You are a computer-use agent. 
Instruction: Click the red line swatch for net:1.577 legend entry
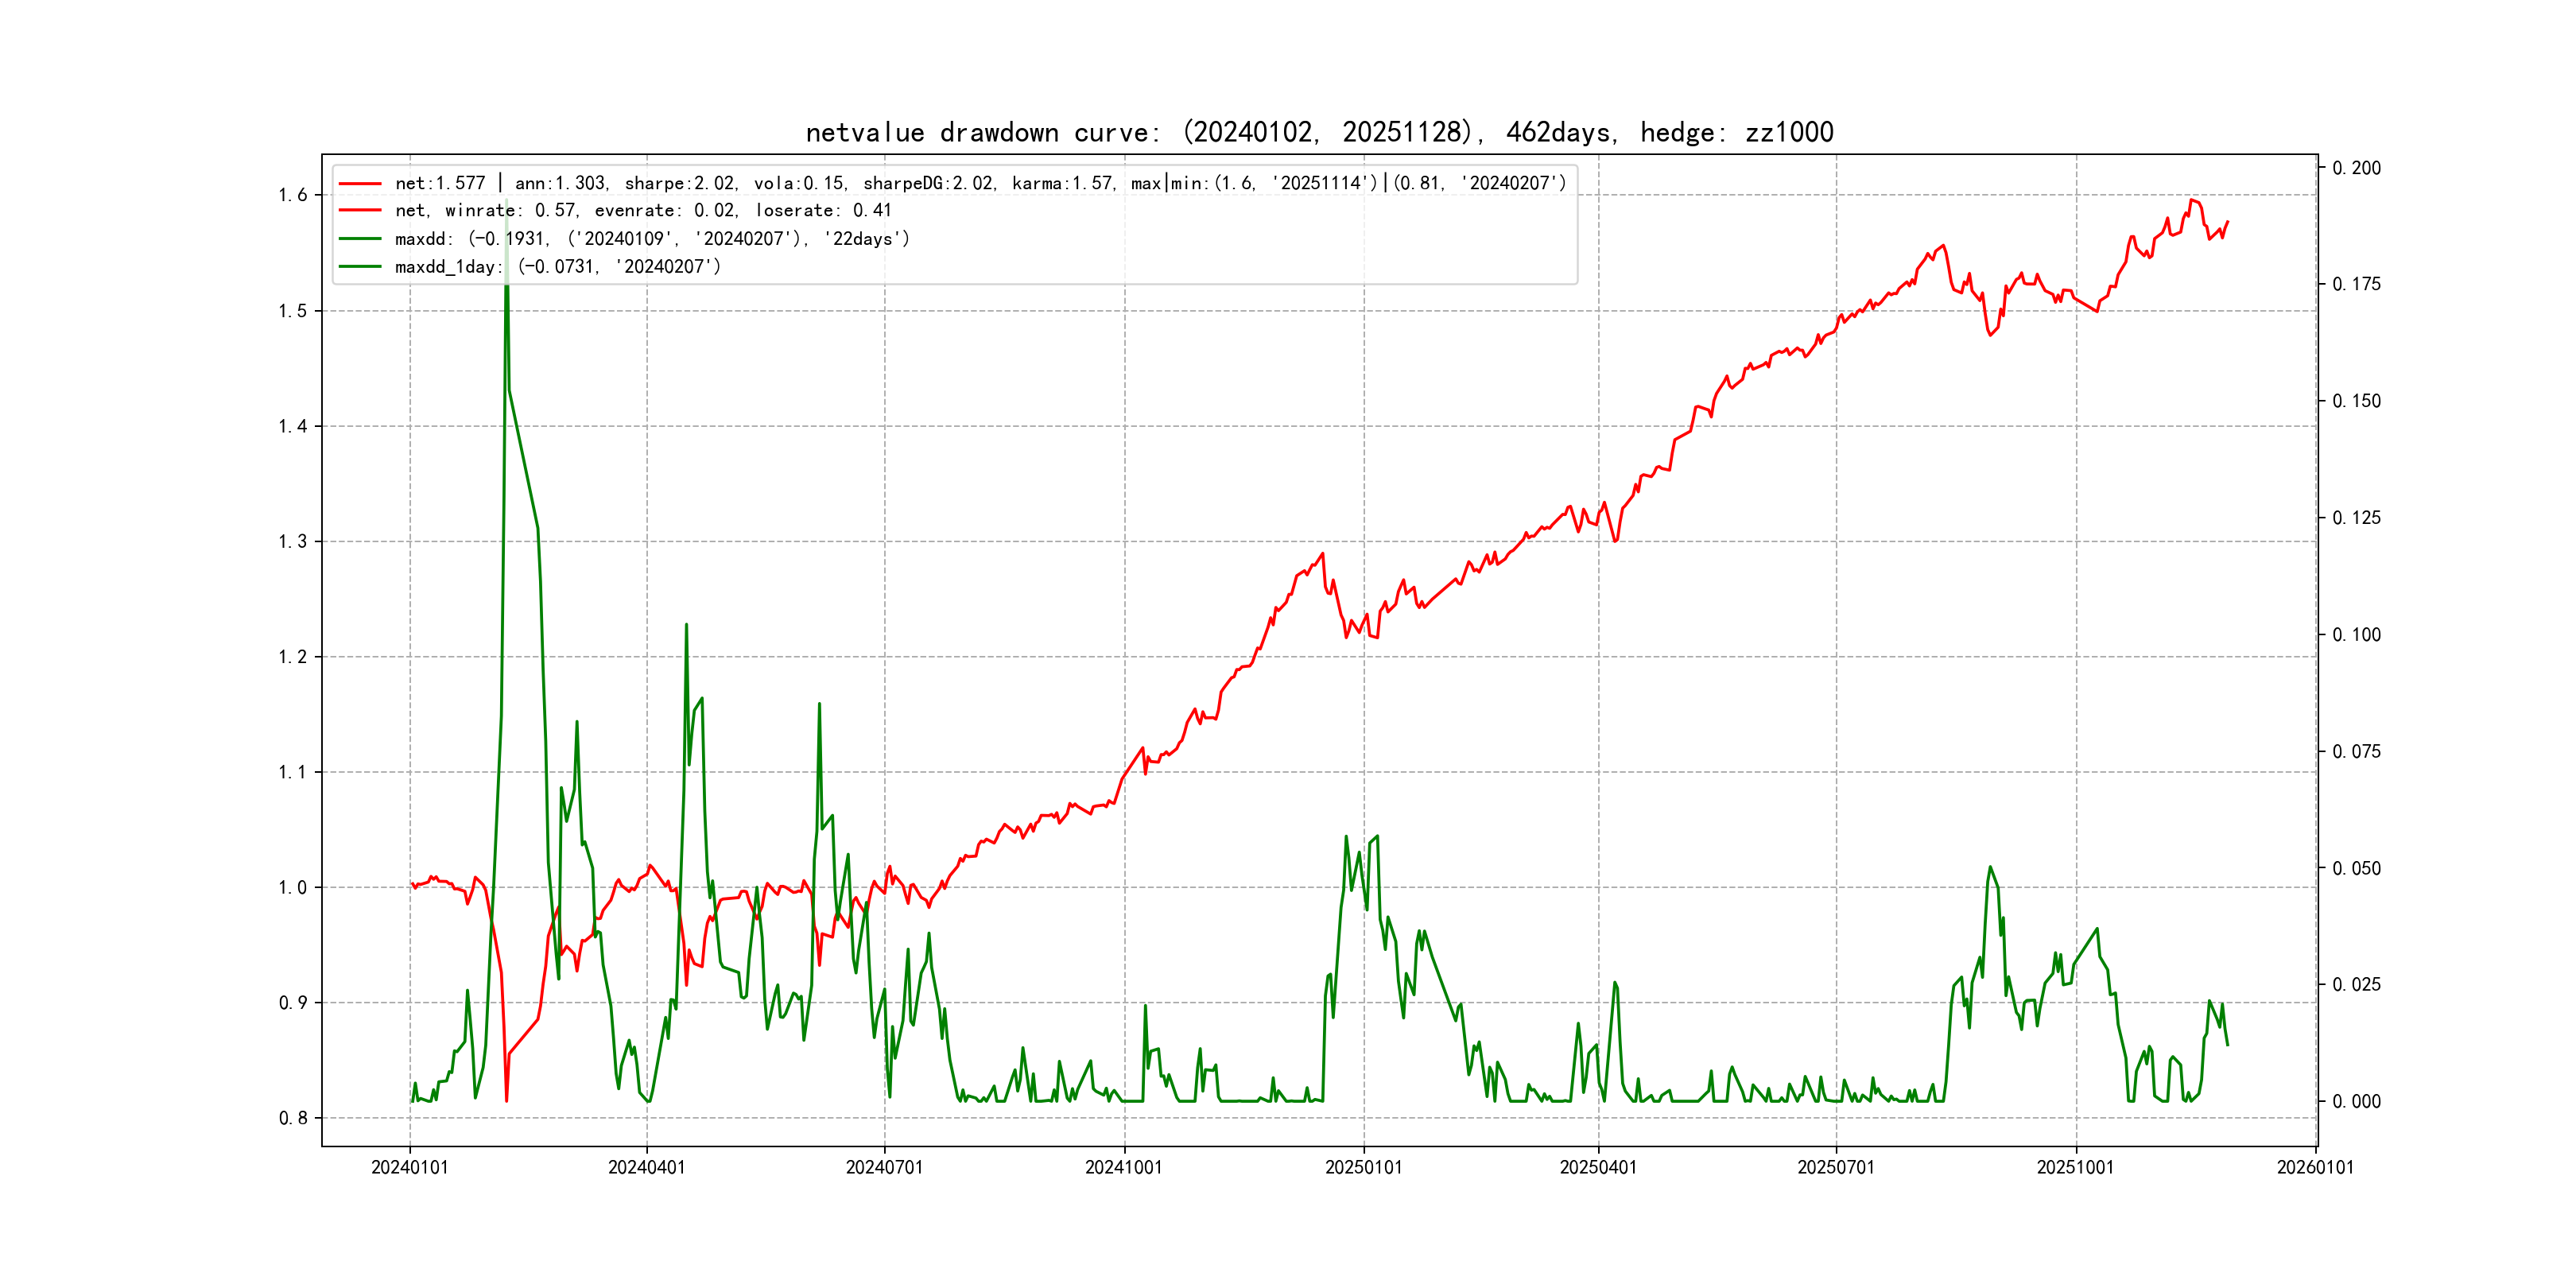(x=360, y=183)
